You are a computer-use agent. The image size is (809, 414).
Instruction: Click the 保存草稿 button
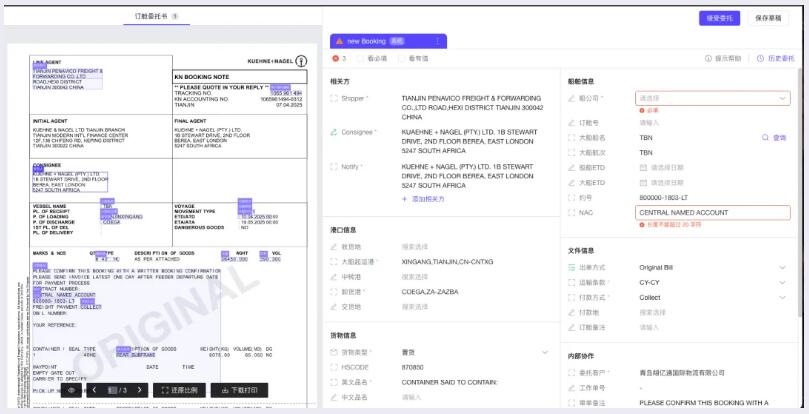[x=774, y=17]
